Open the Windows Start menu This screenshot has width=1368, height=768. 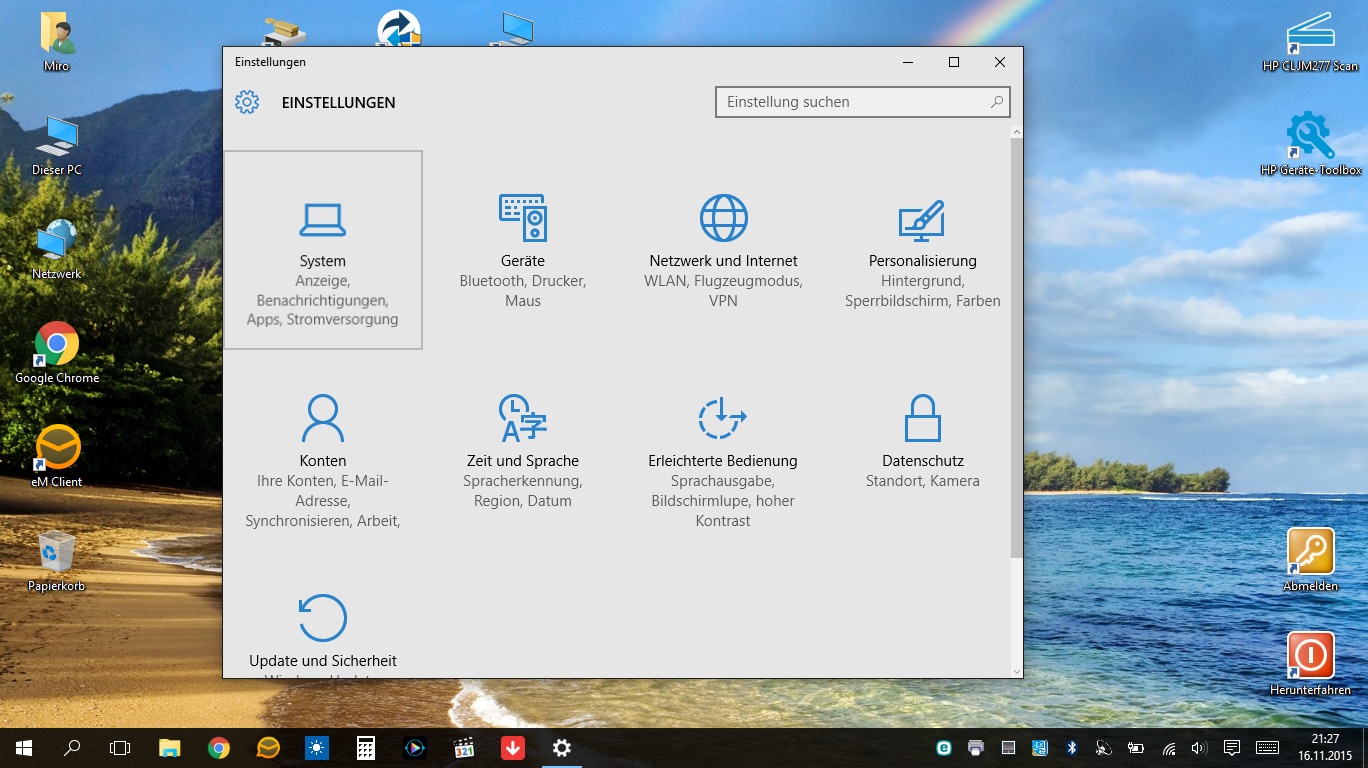(x=24, y=748)
